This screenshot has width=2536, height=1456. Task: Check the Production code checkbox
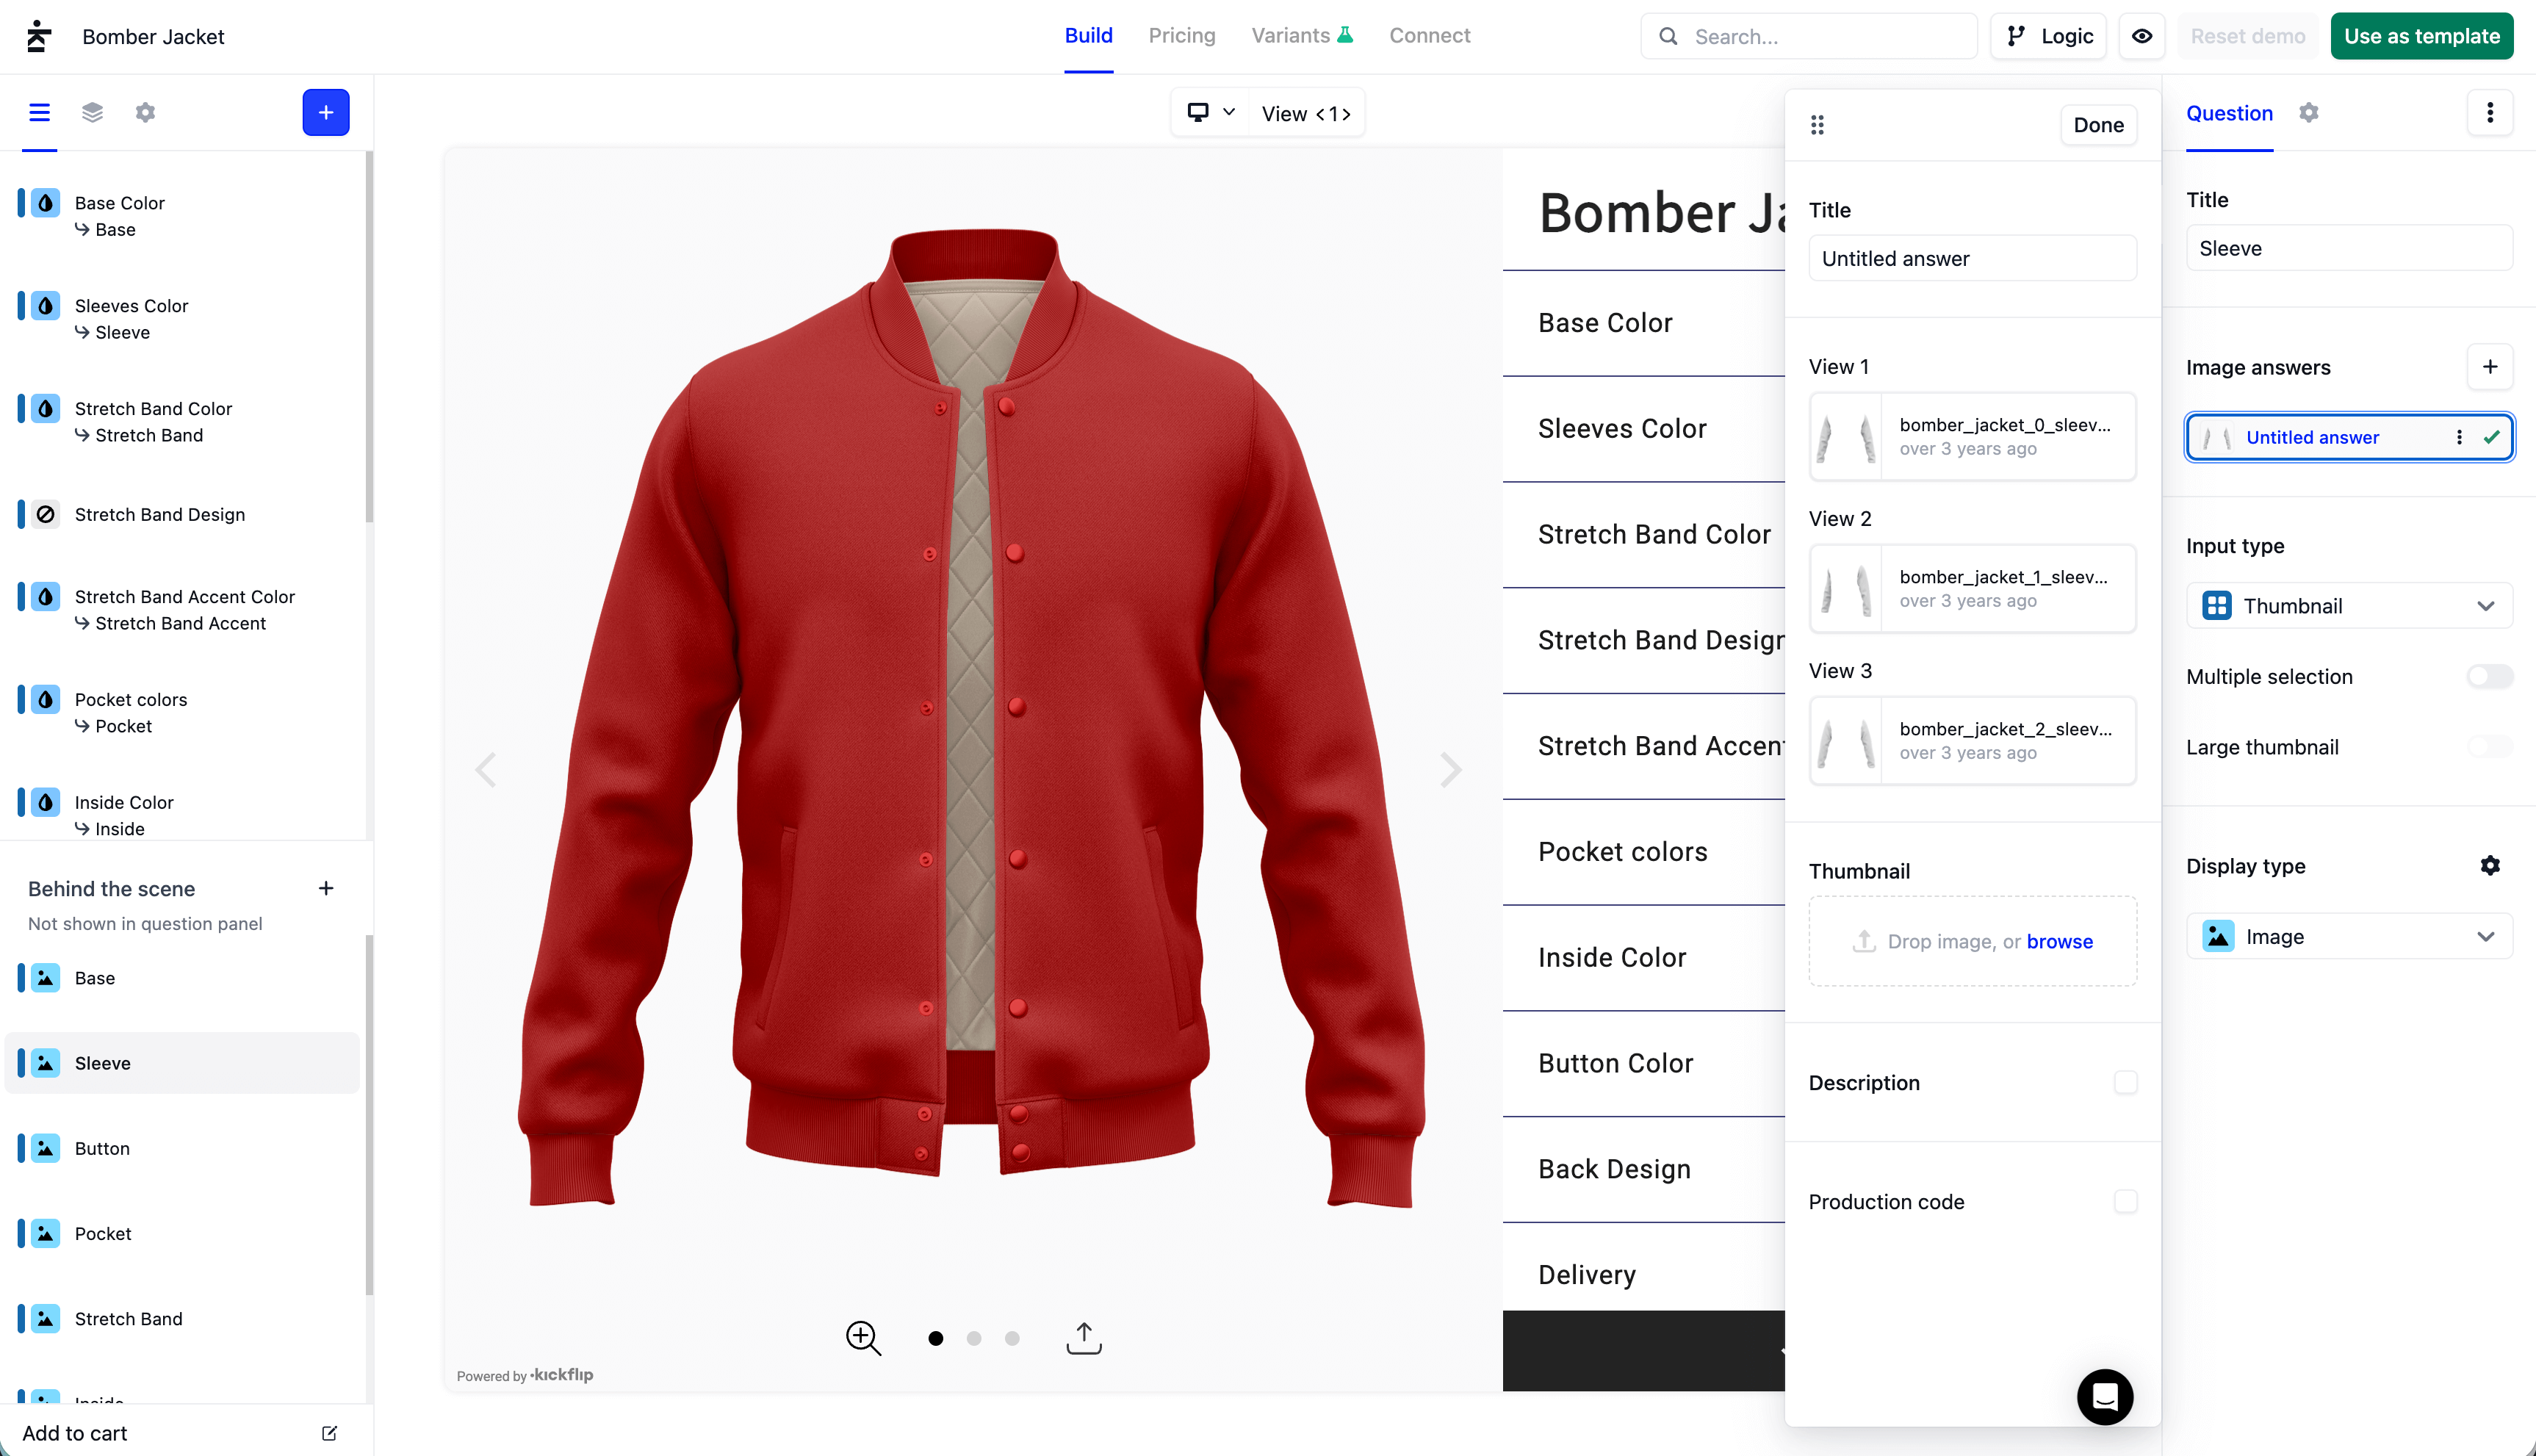click(2125, 1202)
